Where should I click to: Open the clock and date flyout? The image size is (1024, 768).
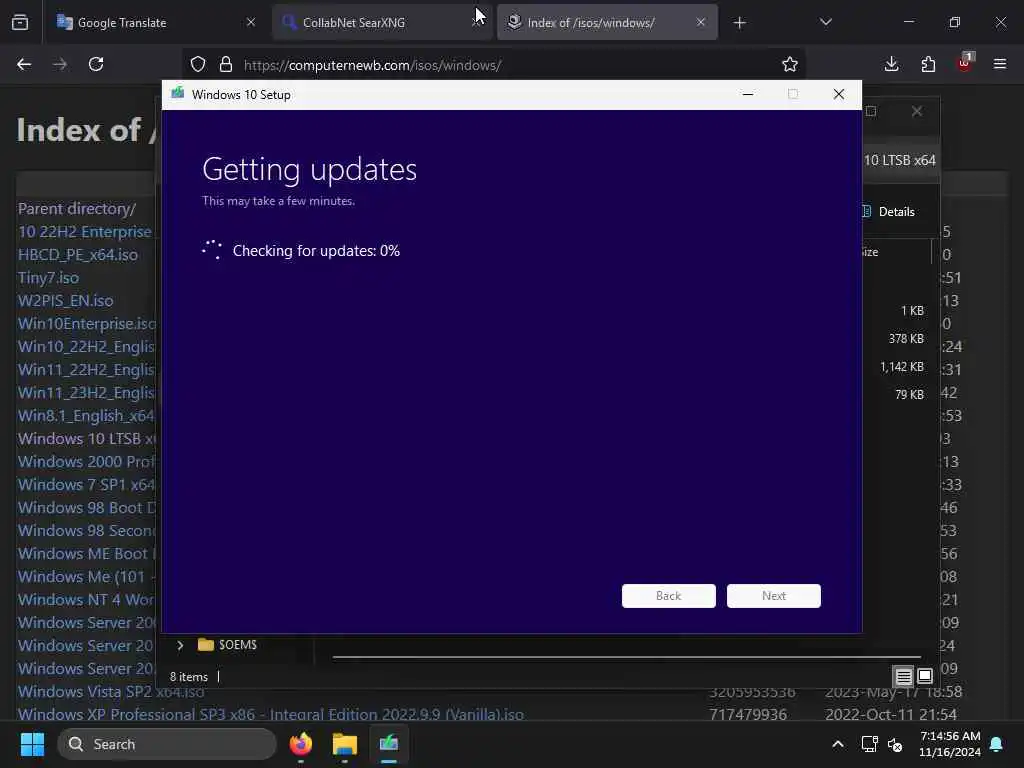(x=950, y=744)
